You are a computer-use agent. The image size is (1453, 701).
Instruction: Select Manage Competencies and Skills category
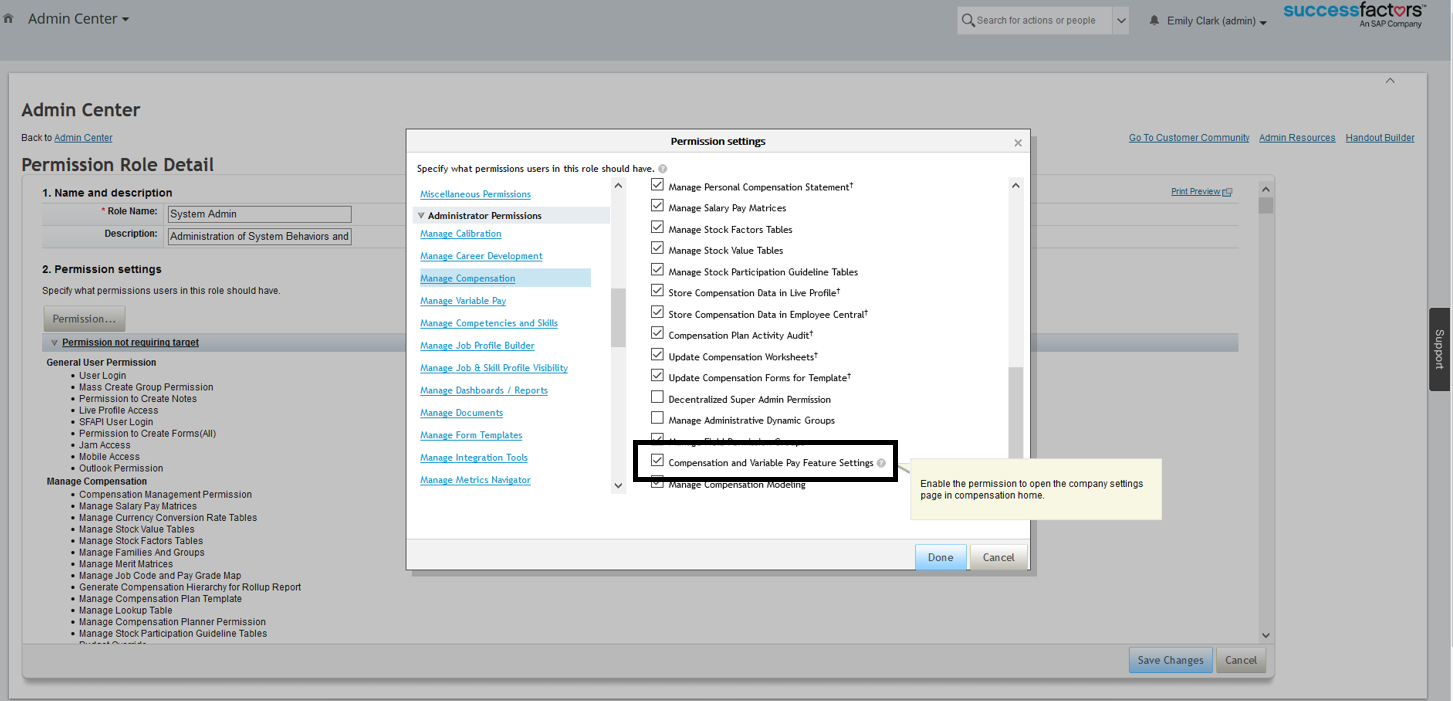(489, 323)
